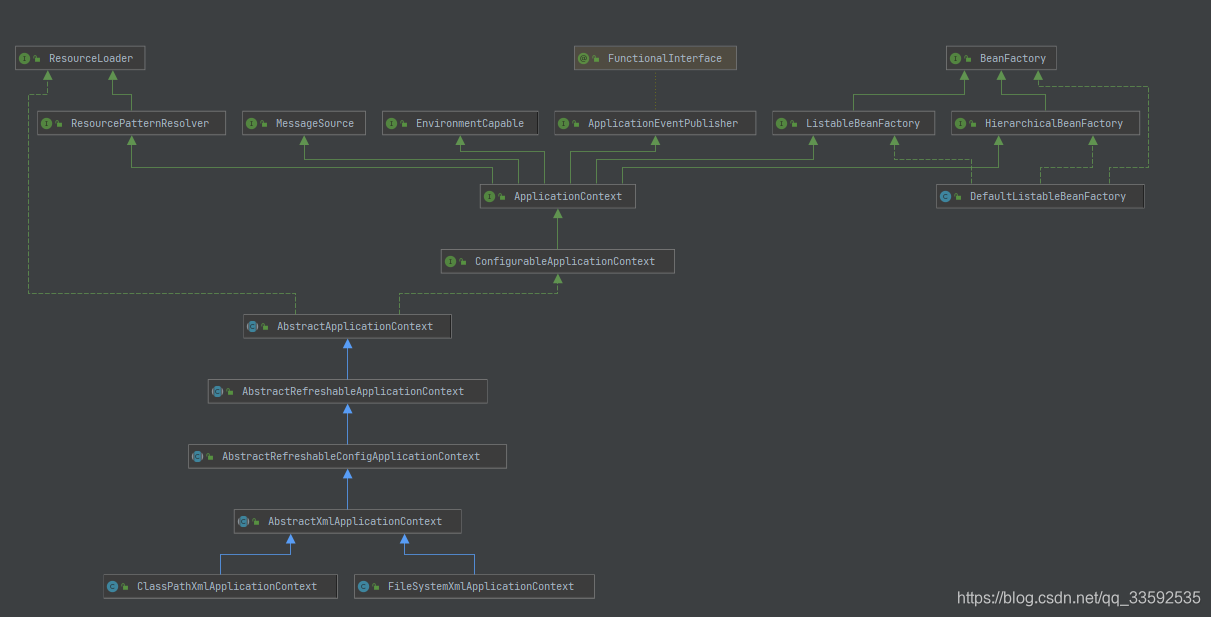Click the interface icon beside MessageSource
The height and width of the screenshot is (617, 1211).
tap(252, 123)
